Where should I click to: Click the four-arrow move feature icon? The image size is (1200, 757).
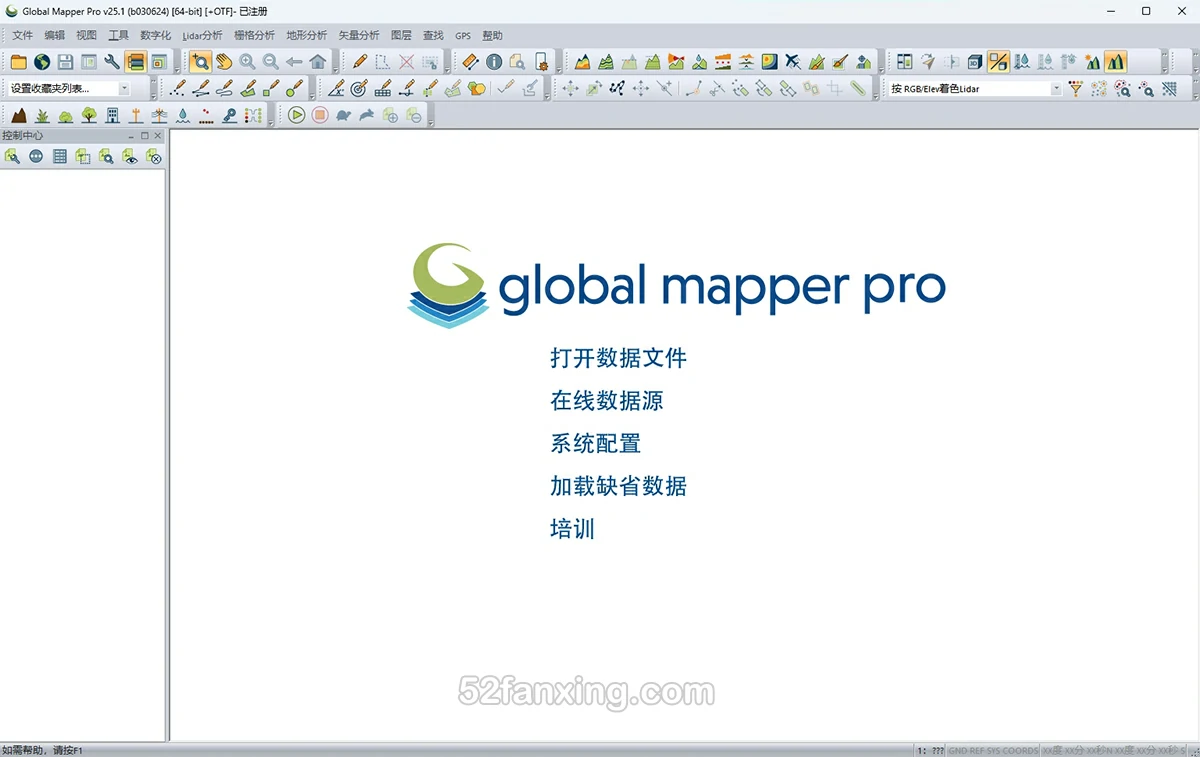click(570, 89)
